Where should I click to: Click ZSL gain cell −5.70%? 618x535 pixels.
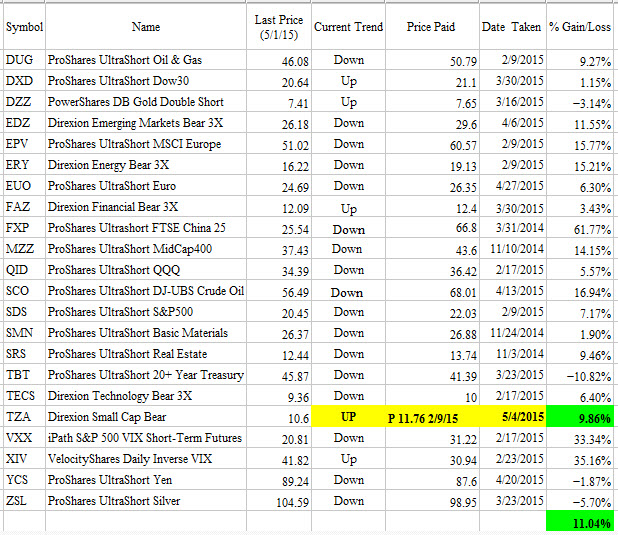580,501
